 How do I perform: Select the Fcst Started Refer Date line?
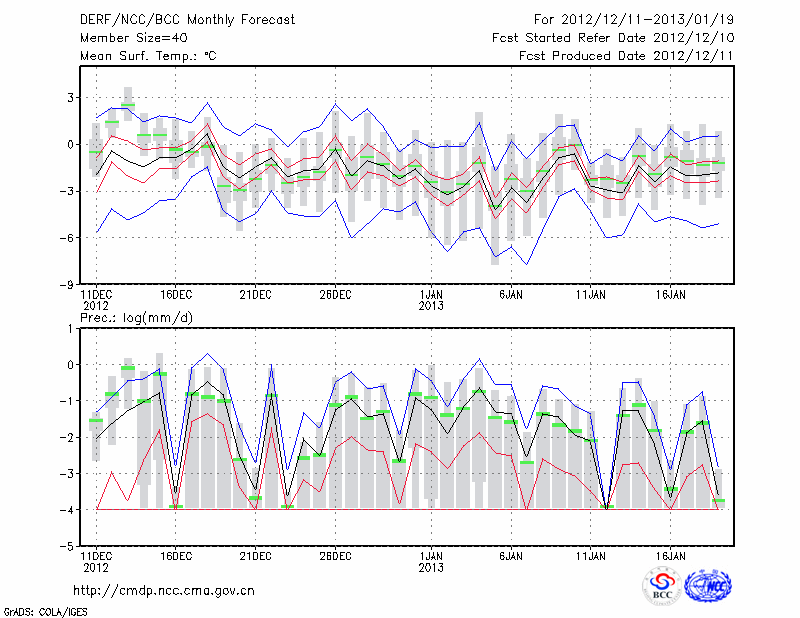click(x=613, y=38)
